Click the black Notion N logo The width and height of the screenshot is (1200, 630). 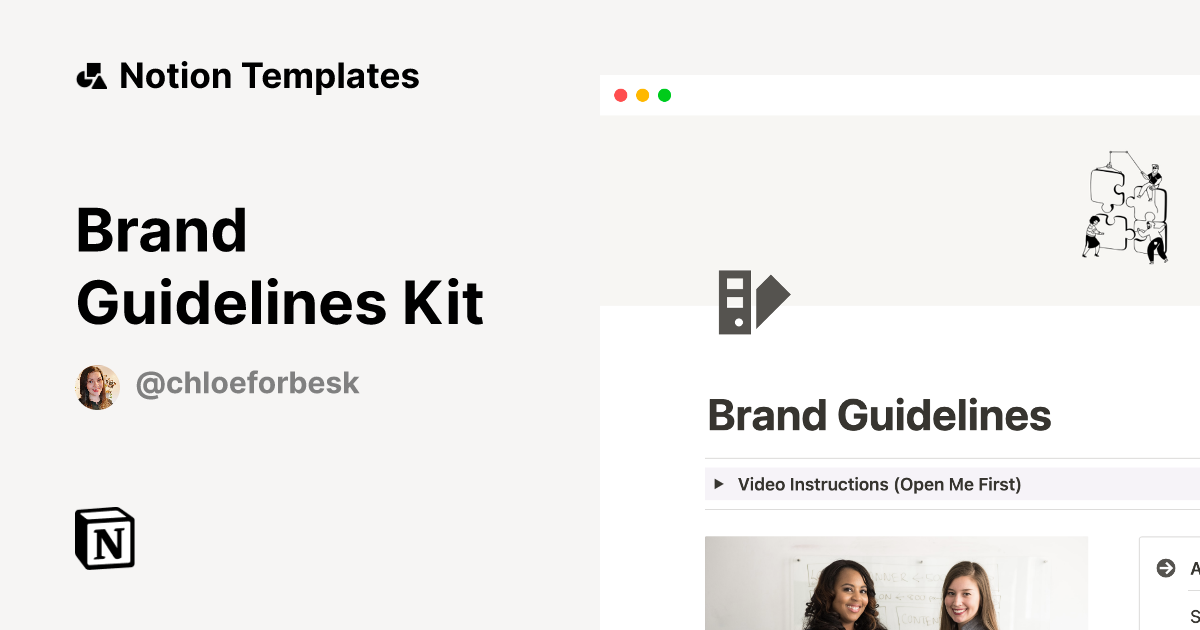coord(104,538)
